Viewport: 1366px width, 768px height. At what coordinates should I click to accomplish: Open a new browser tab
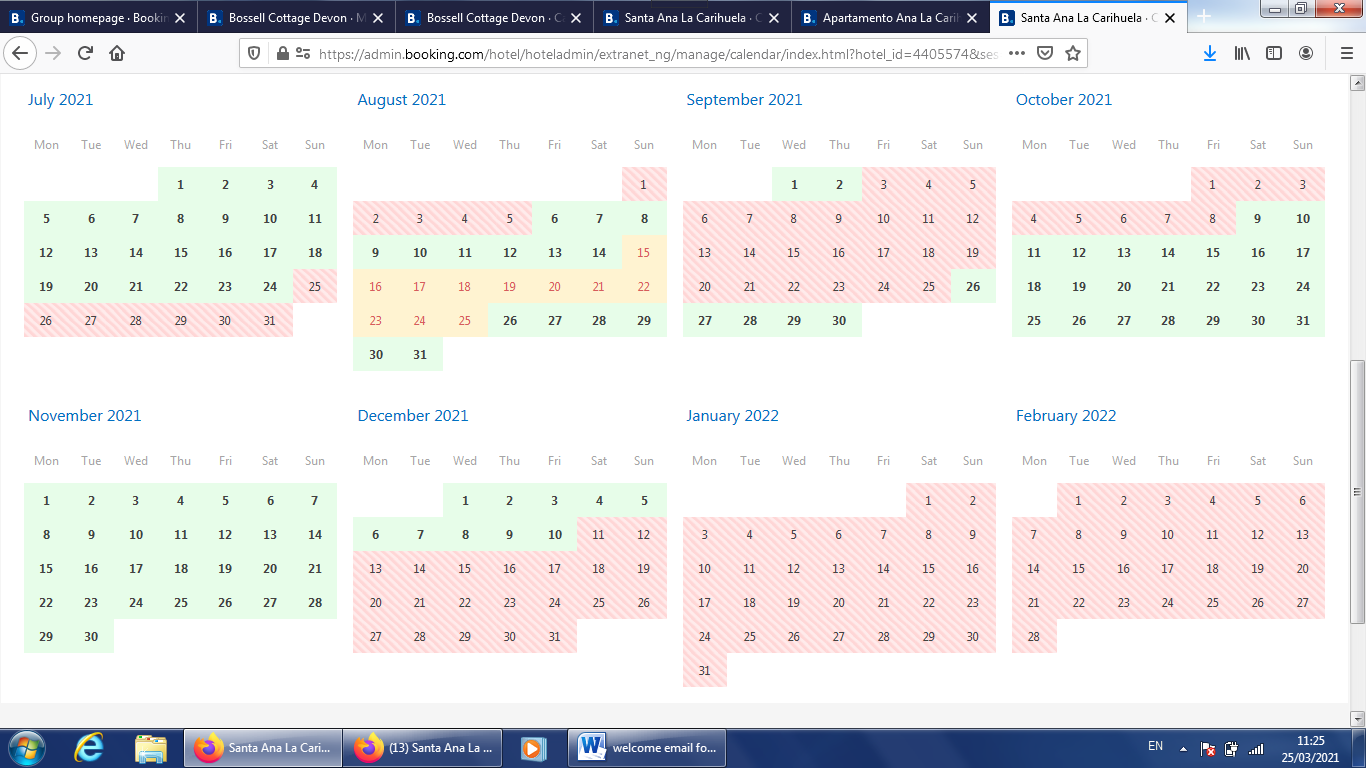click(1204, 17)
